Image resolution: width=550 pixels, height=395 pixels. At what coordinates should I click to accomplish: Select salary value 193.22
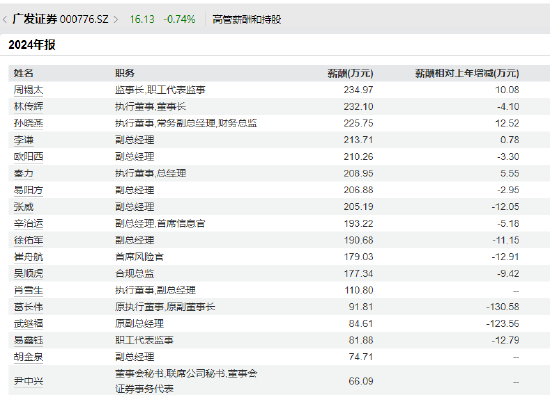[358, 223]
